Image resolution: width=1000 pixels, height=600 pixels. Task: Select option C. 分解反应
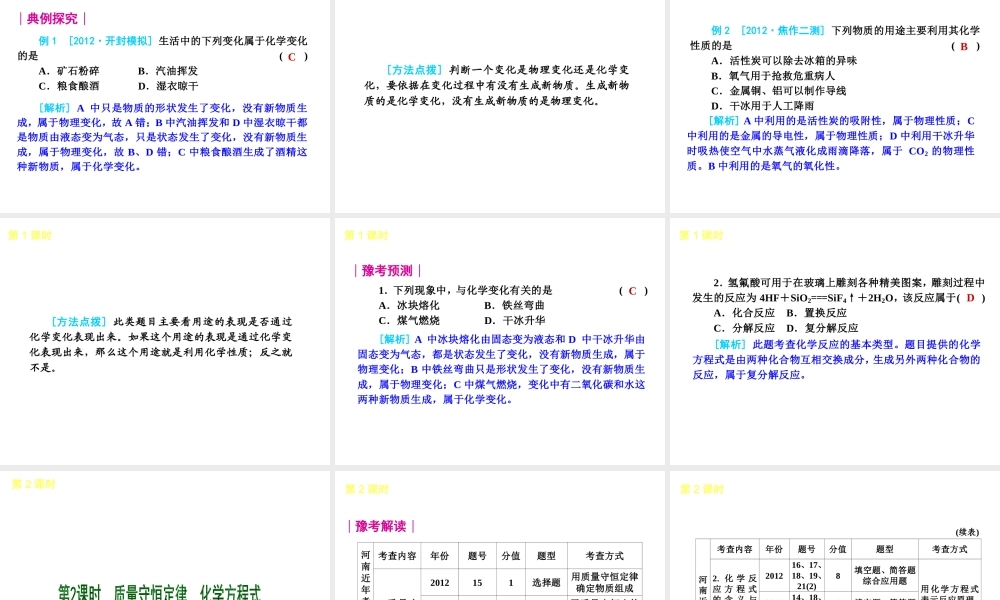(x=744, y=328)
